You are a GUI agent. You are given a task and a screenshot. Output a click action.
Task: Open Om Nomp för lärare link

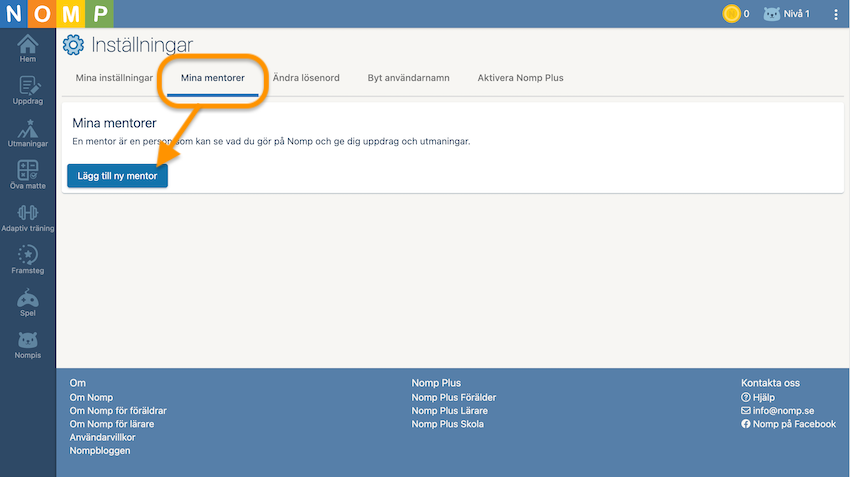(x=112, y=424)
